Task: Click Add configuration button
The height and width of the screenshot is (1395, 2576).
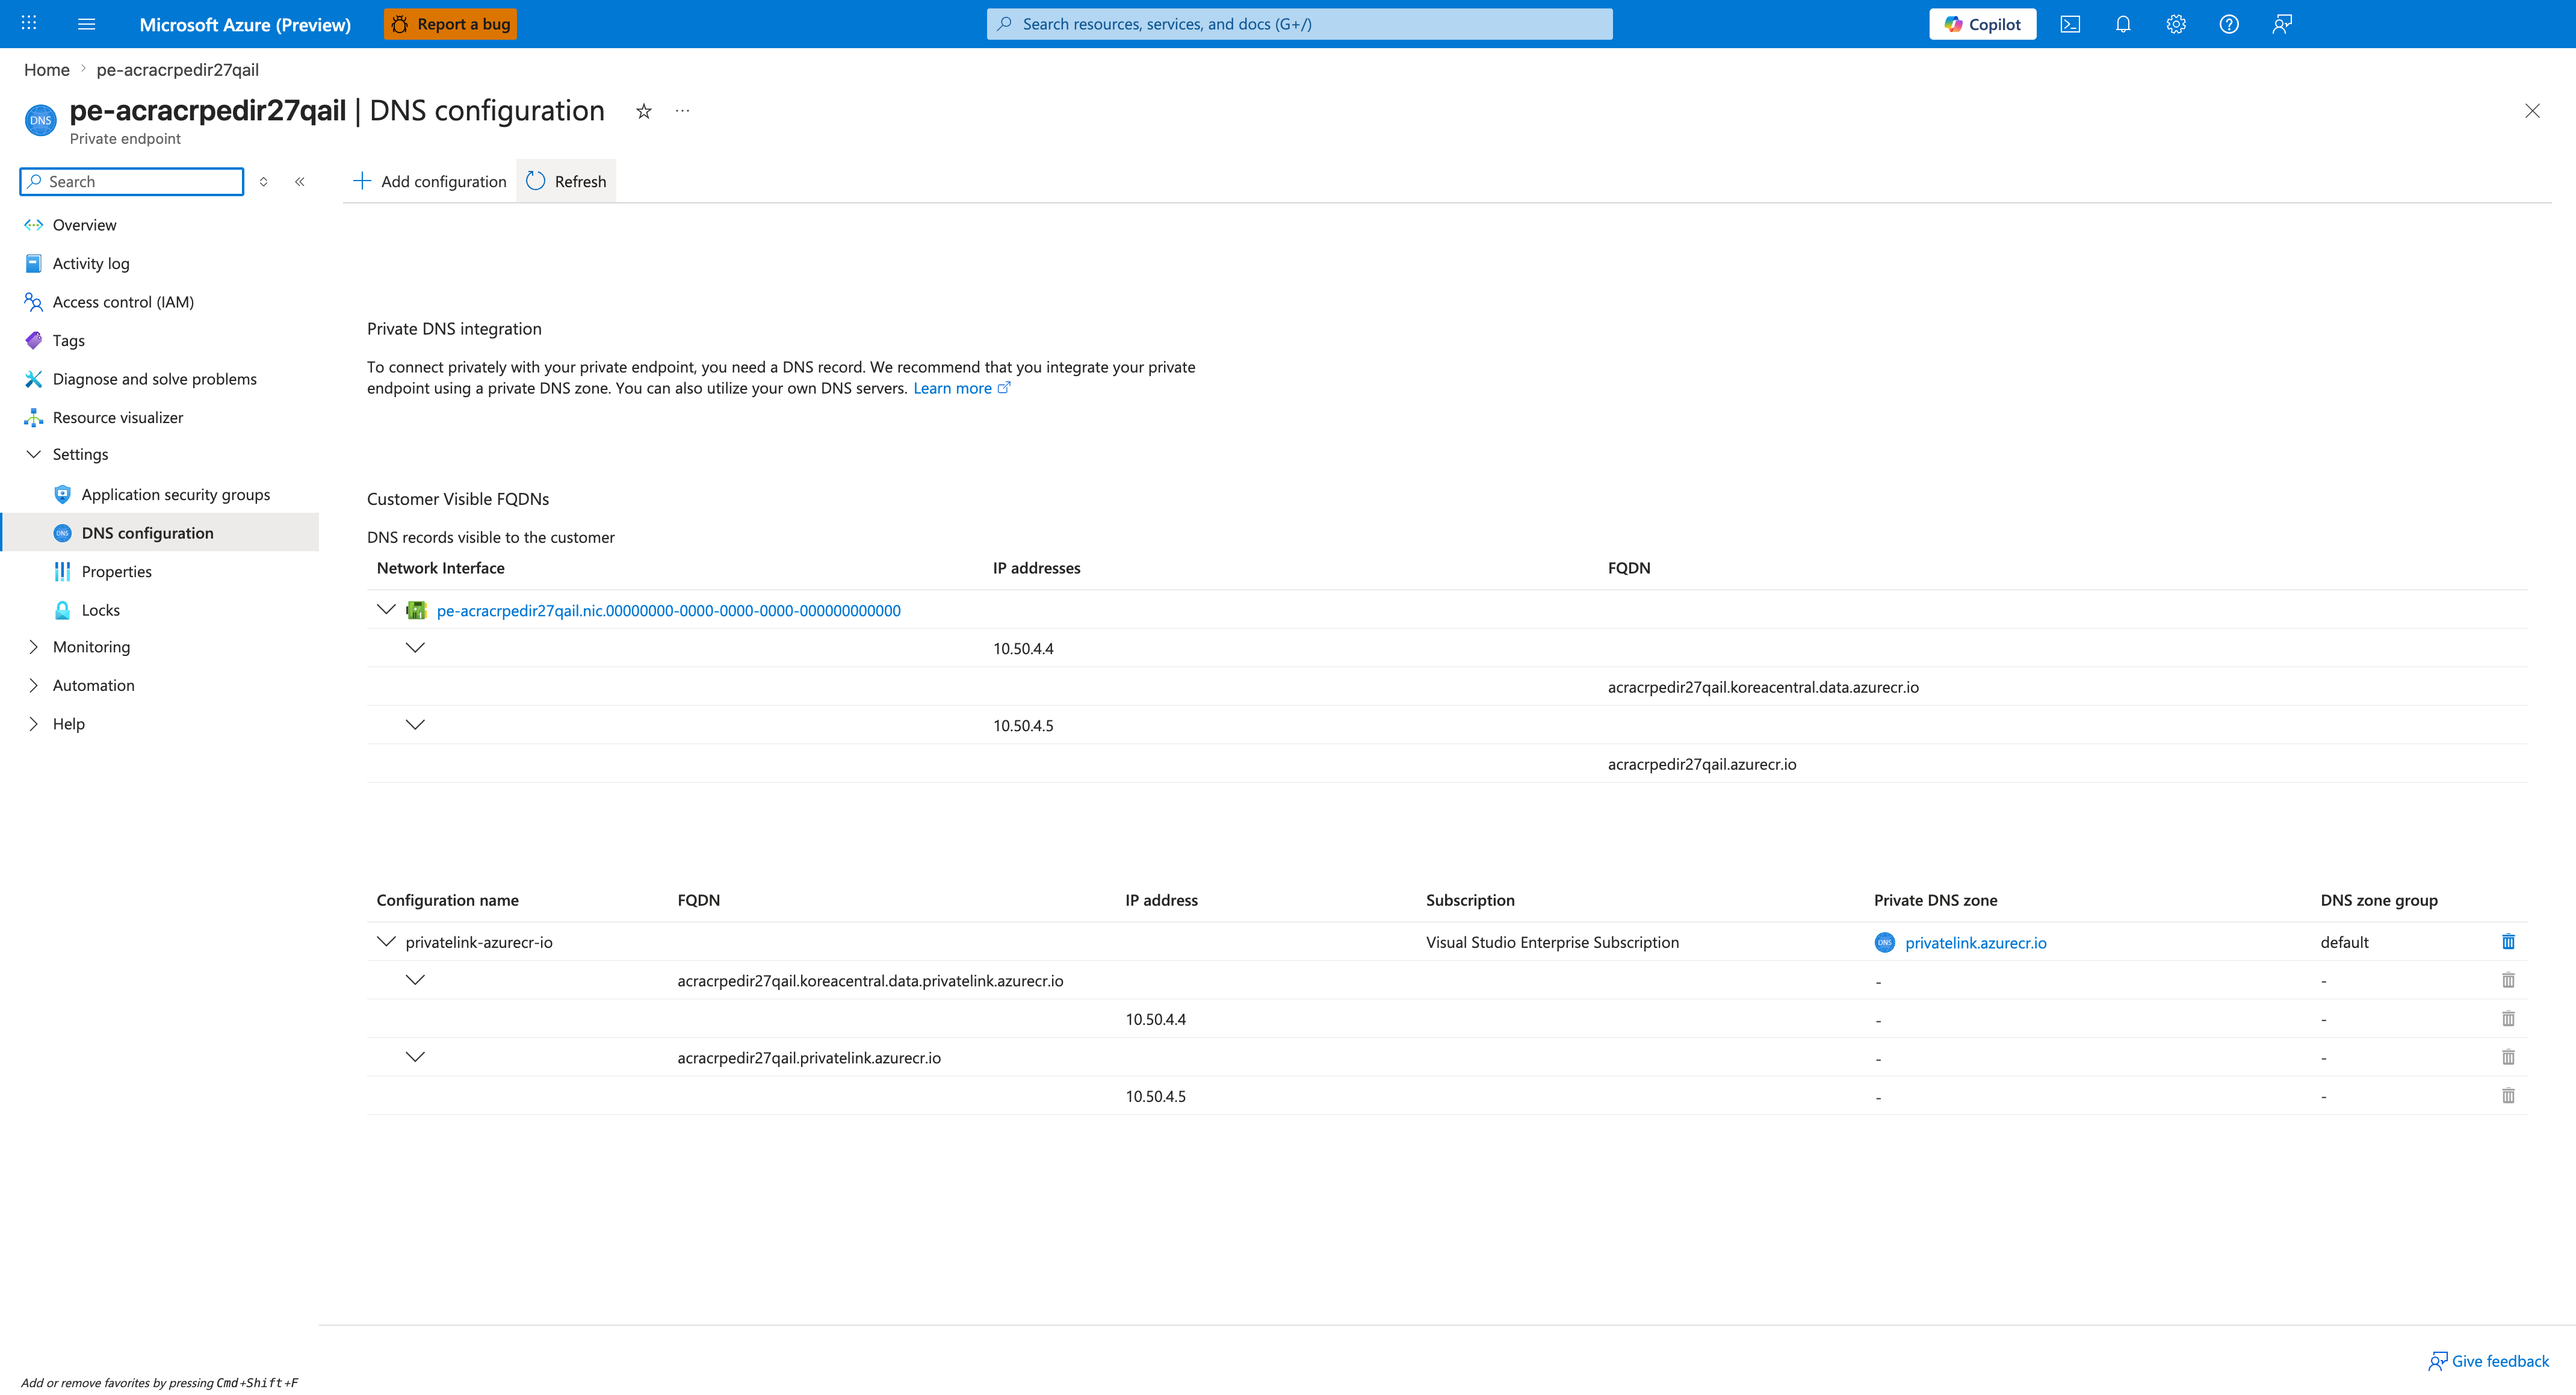Action: 430,181
